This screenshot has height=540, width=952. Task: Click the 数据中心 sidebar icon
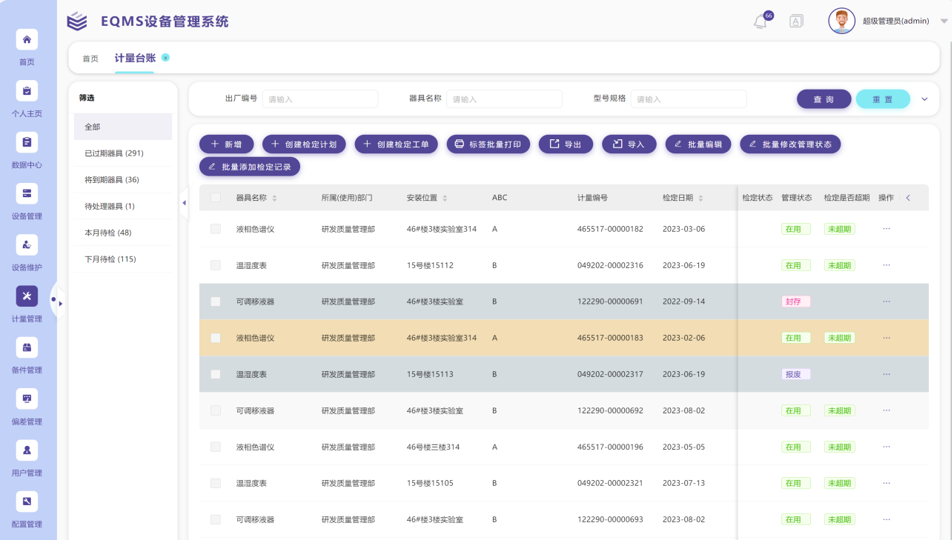27,143
